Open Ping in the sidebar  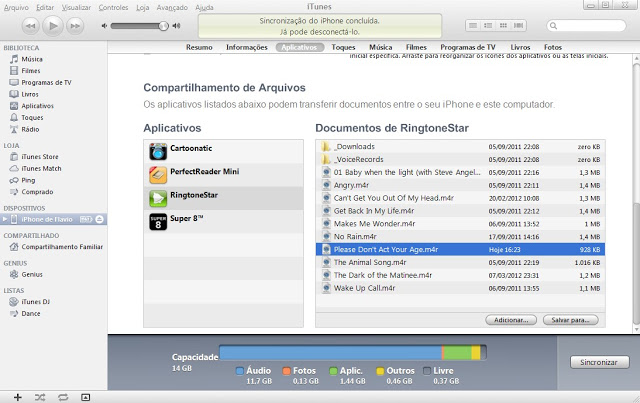[x=28, y=180]
